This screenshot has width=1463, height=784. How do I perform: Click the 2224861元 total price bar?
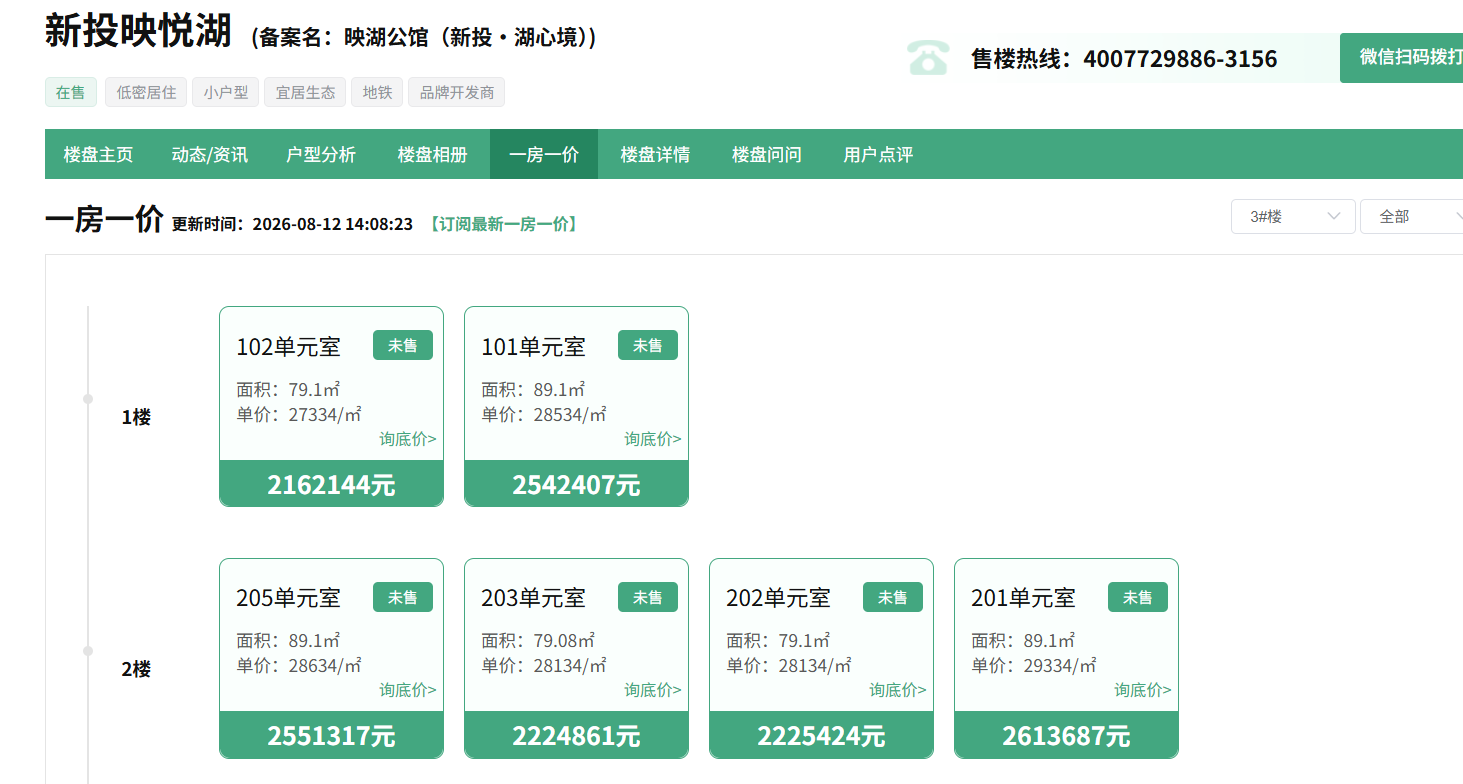pos(576,735)
